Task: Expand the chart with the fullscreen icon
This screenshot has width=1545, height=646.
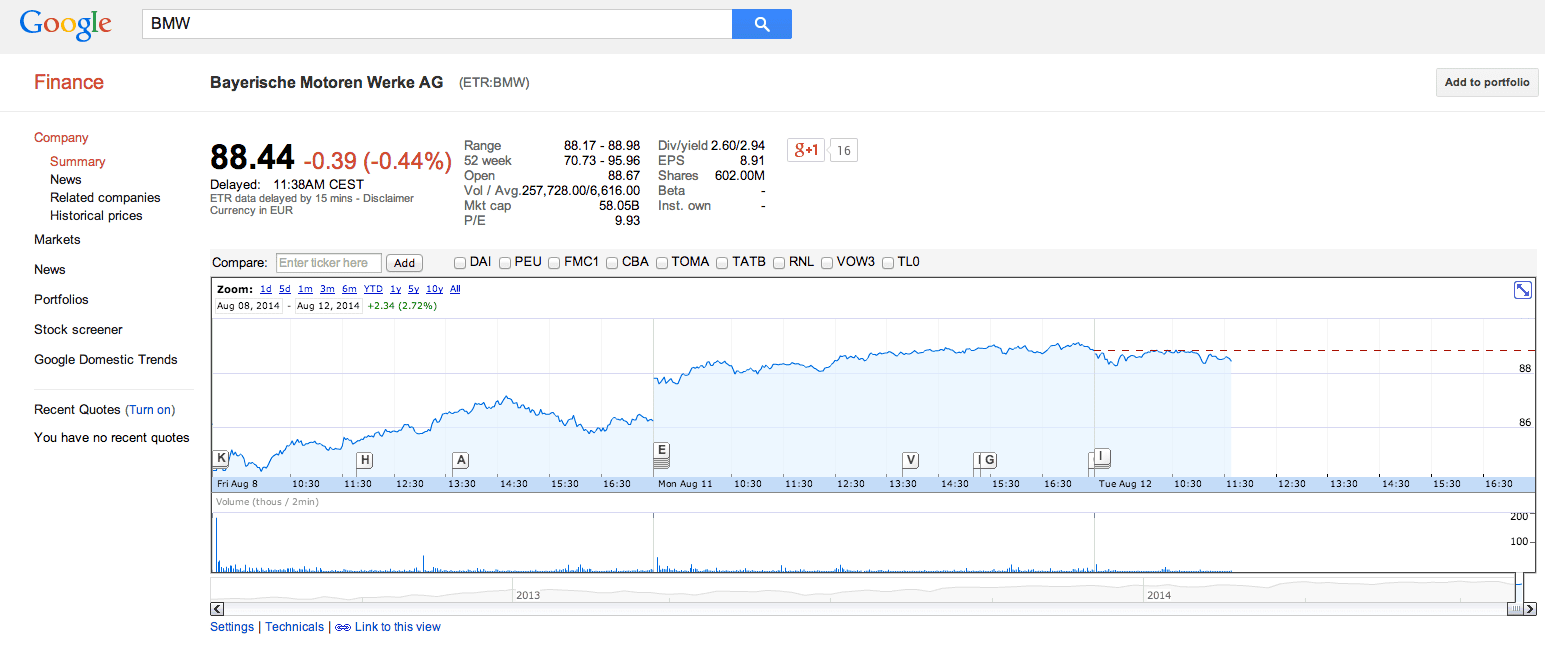Action: tap(1523, 290)
